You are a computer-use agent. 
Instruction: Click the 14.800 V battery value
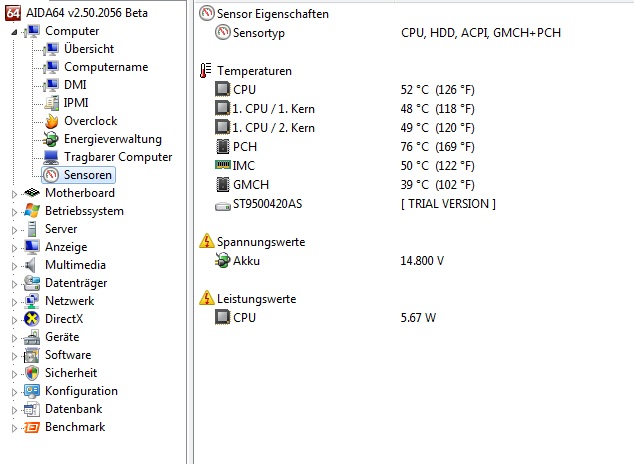(x=422, y=261)
